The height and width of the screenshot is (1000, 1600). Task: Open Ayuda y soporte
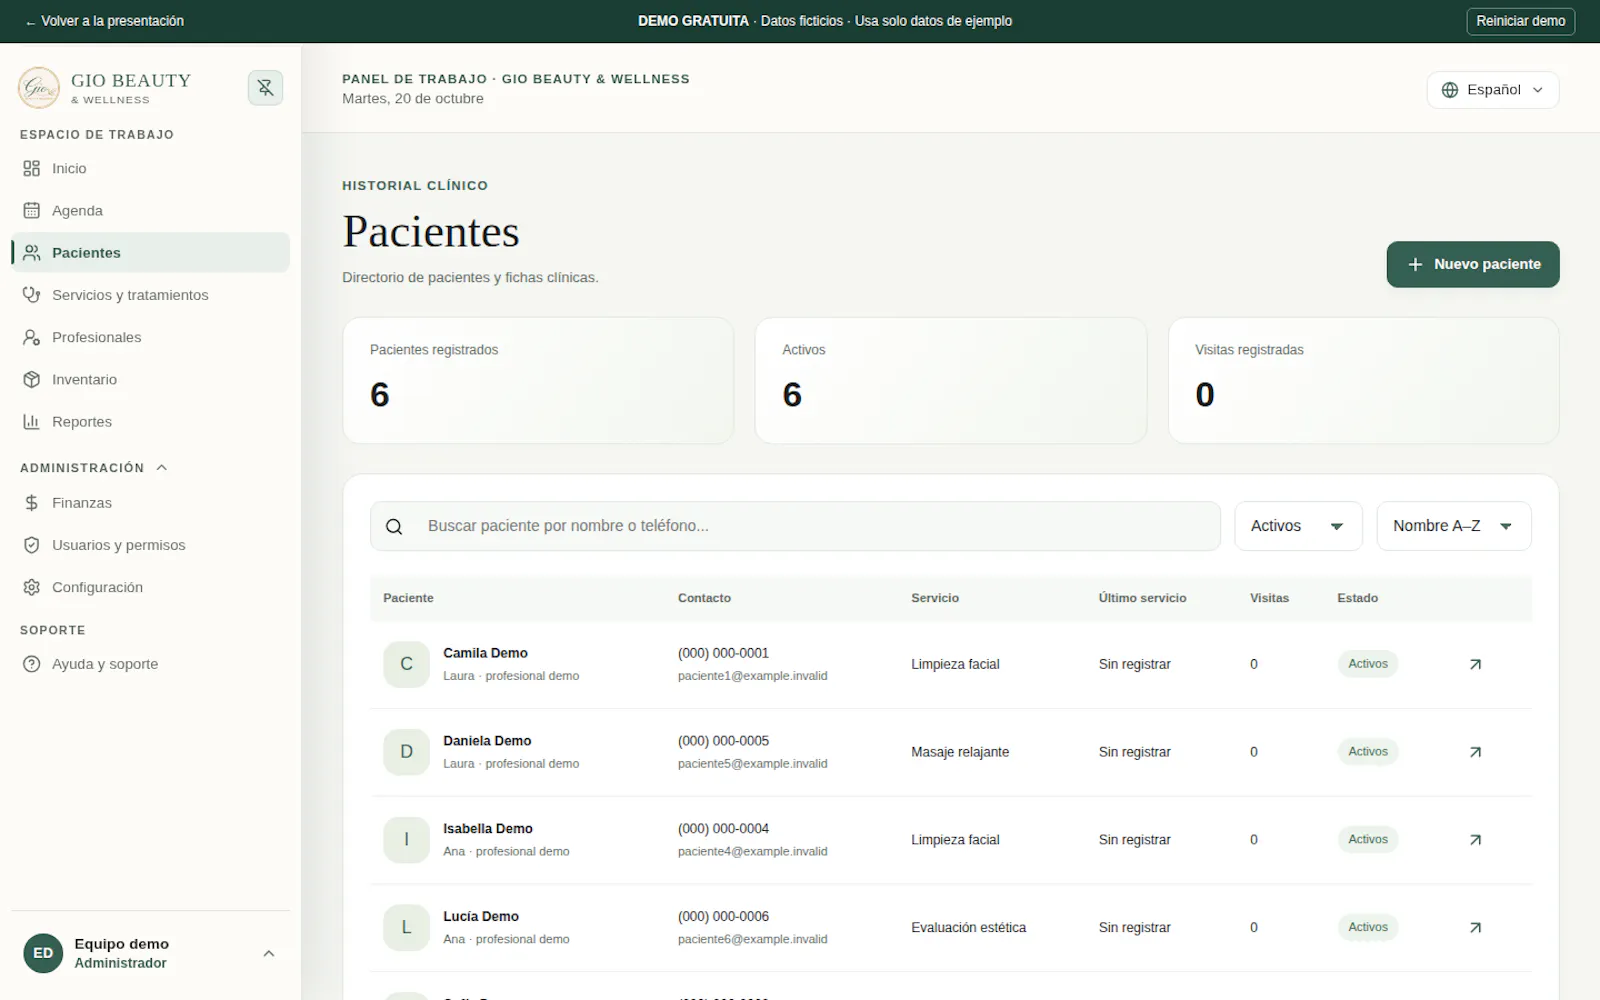pyautogui.click(x=150, y=664)
